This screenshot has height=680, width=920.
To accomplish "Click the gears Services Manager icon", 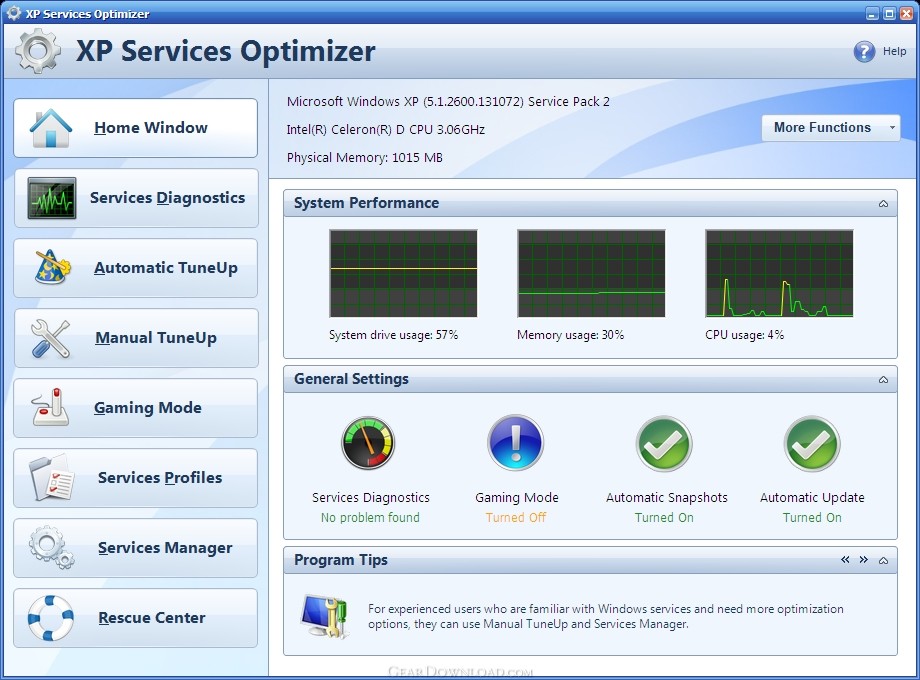I will tap(52, 547).
